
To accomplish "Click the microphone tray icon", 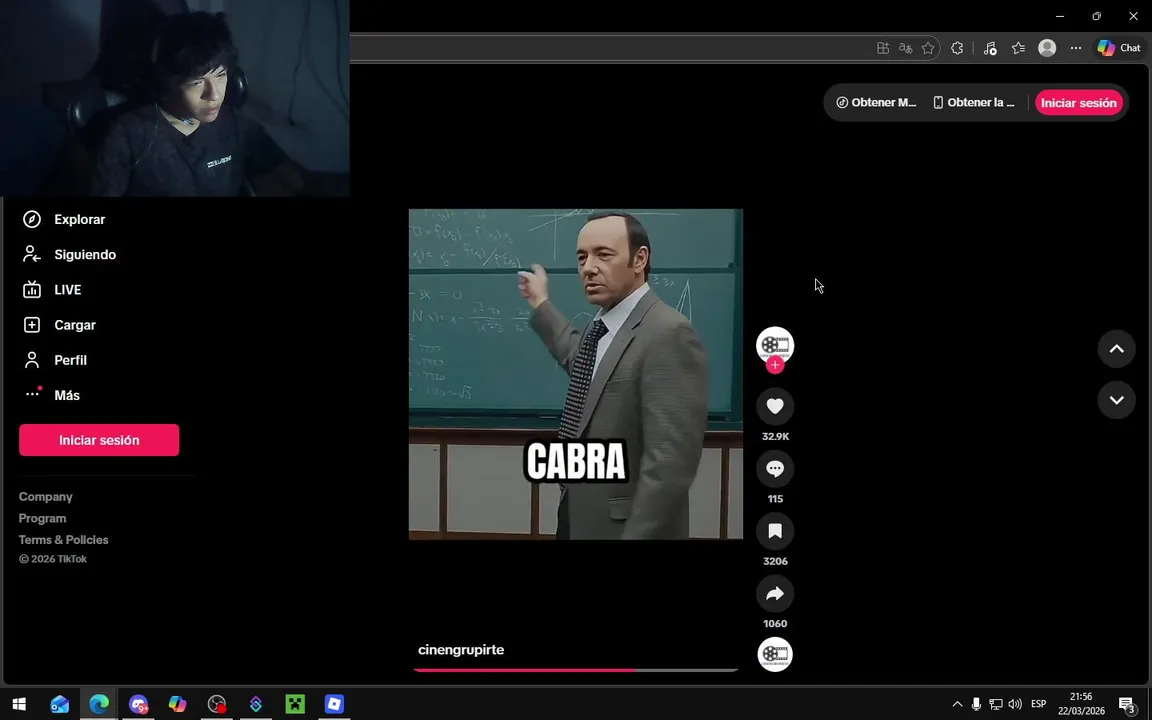I will point(976,704).
